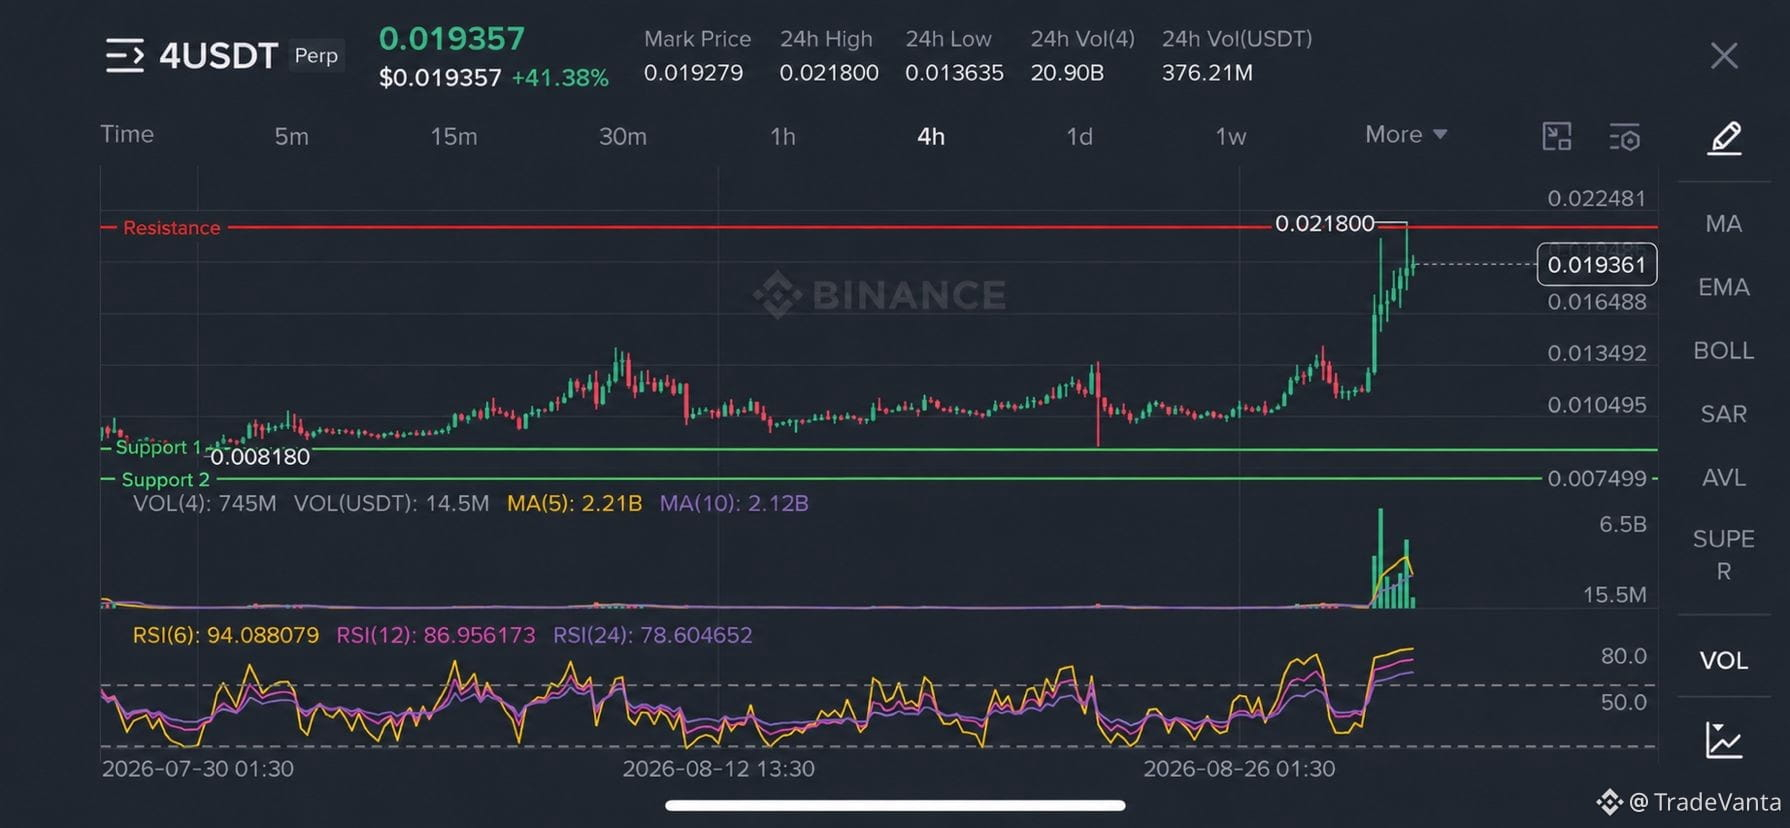
Task: Toggle the EMA indicator
Action: pos(1724,288)
